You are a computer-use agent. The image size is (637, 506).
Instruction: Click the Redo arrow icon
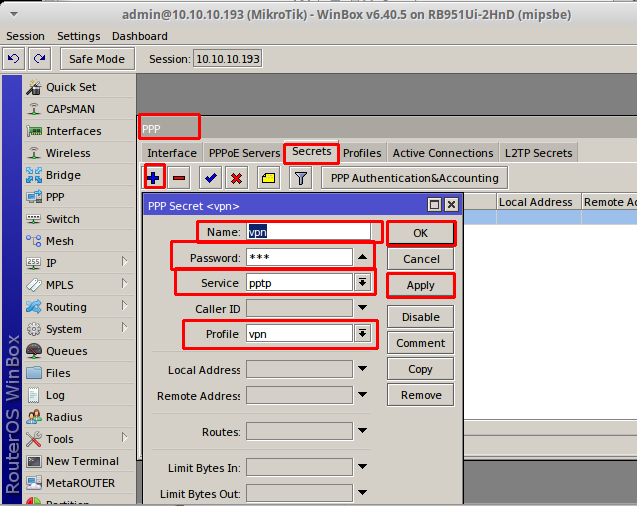click(39, 59)
